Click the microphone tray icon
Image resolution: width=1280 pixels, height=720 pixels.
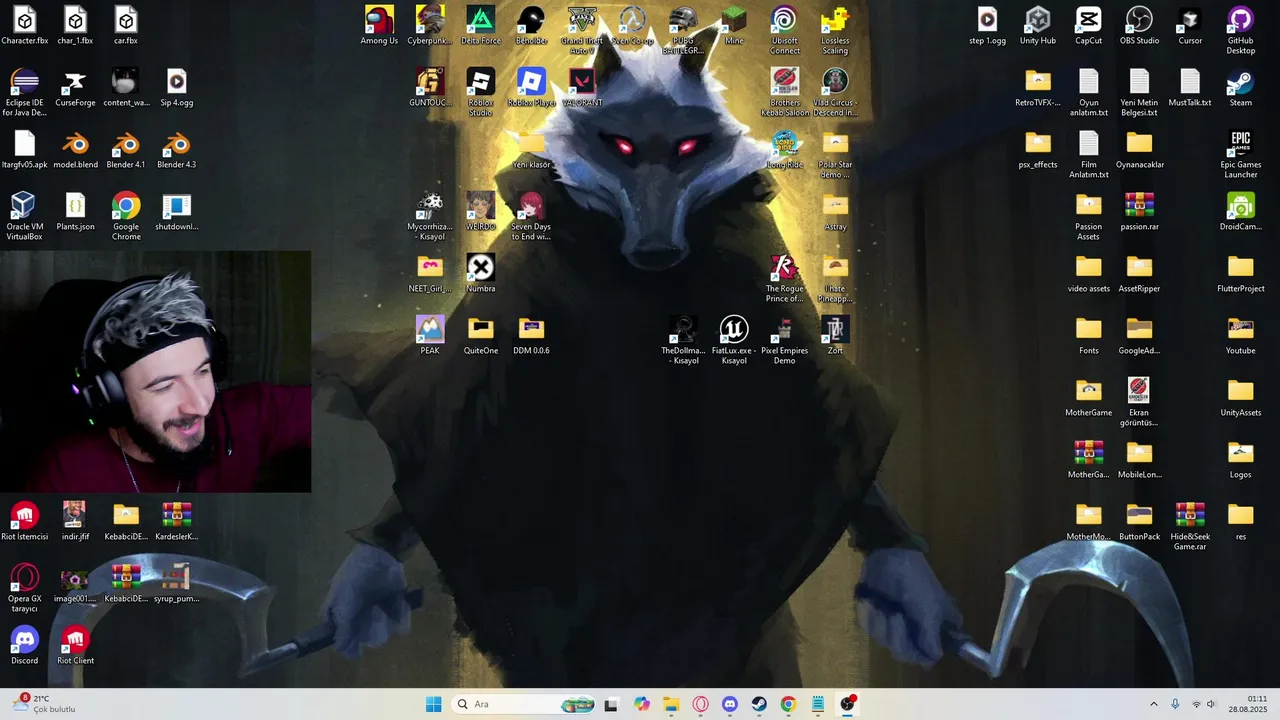[1175, 704]
